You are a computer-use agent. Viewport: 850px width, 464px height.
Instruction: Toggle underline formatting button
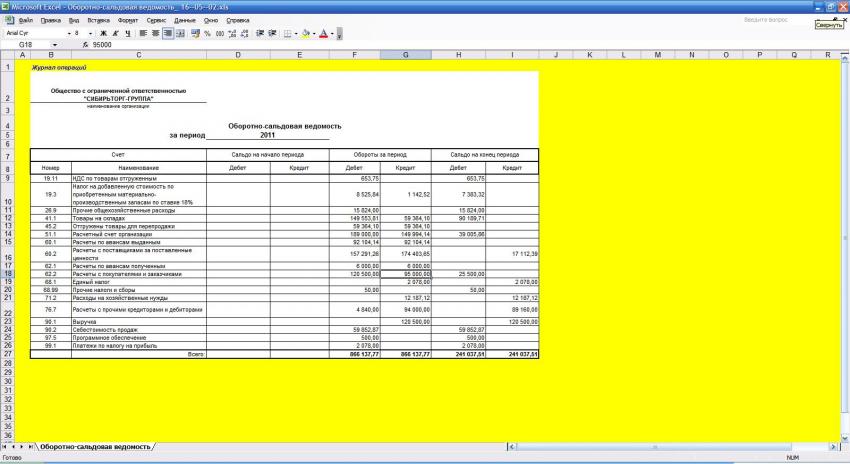pos(129,33)
